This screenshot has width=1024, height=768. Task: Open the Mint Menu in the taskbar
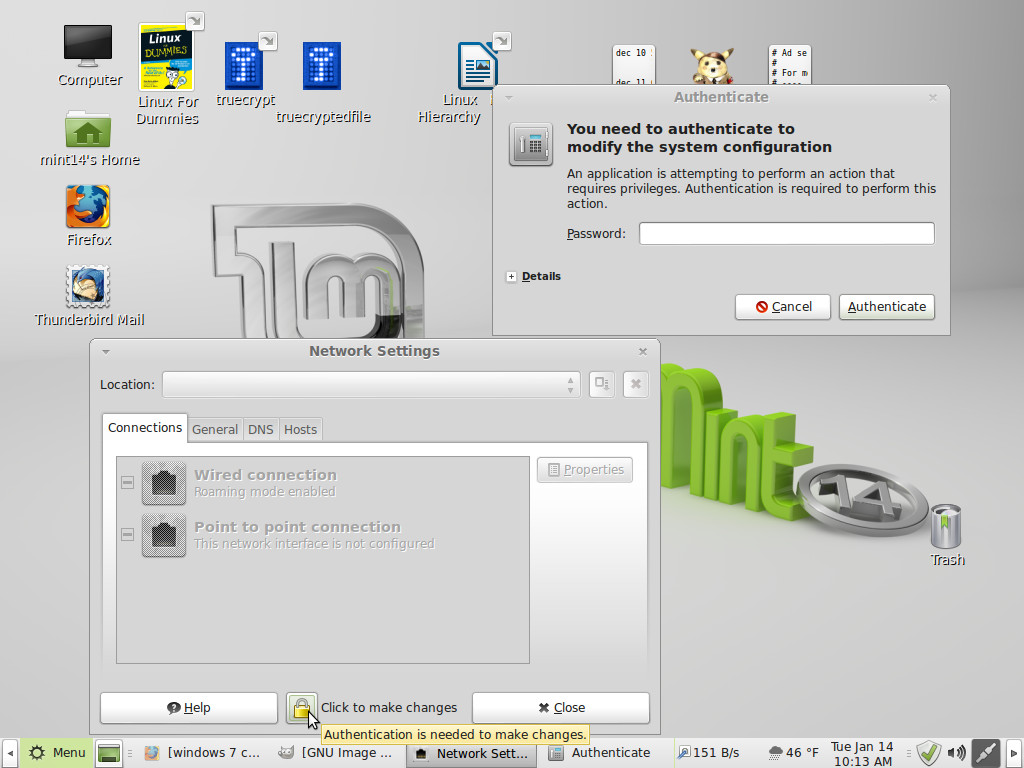click(x=58, y=752)
